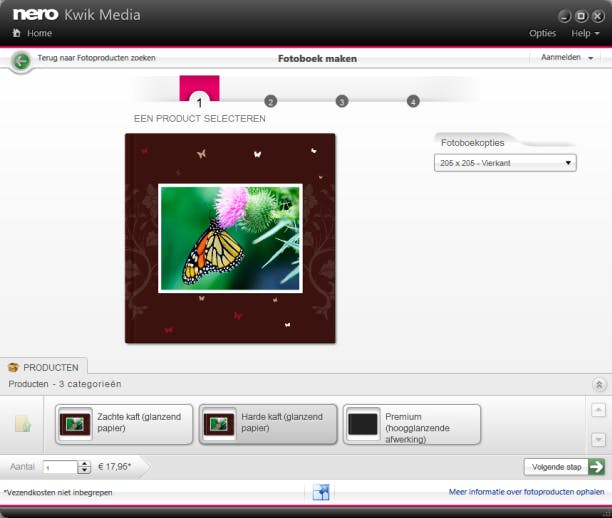Click the EEN PRODUCT SELECTEREN label
This screenshot has height=518, width=612.
click(x=199, y=119)
